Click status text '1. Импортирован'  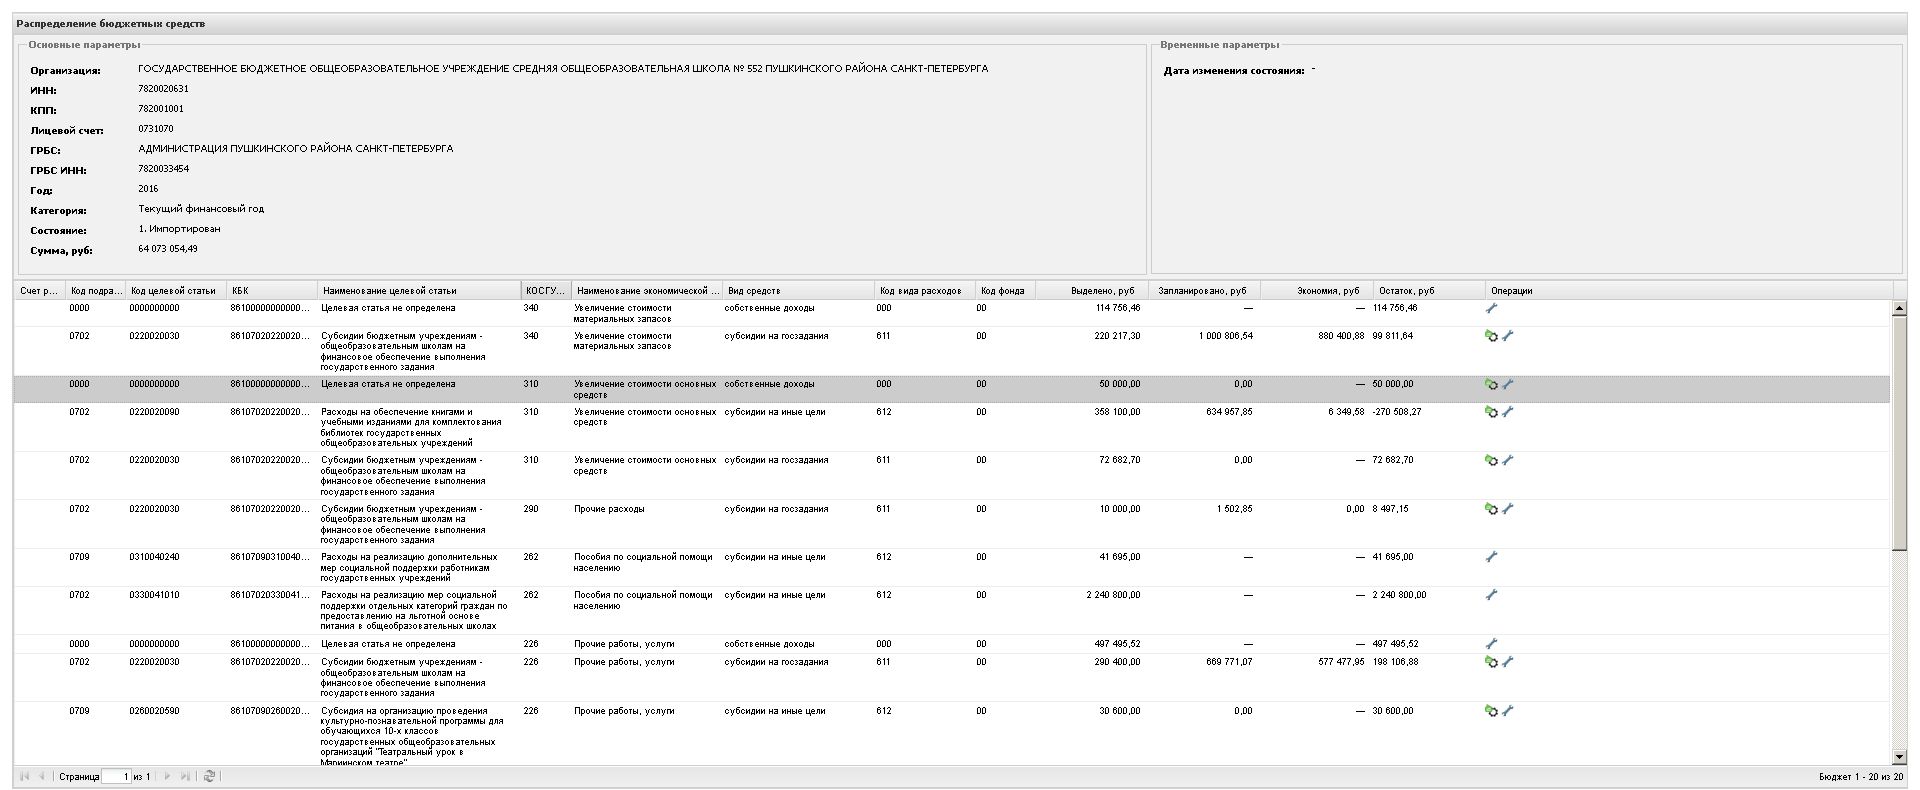coord(179,229)
